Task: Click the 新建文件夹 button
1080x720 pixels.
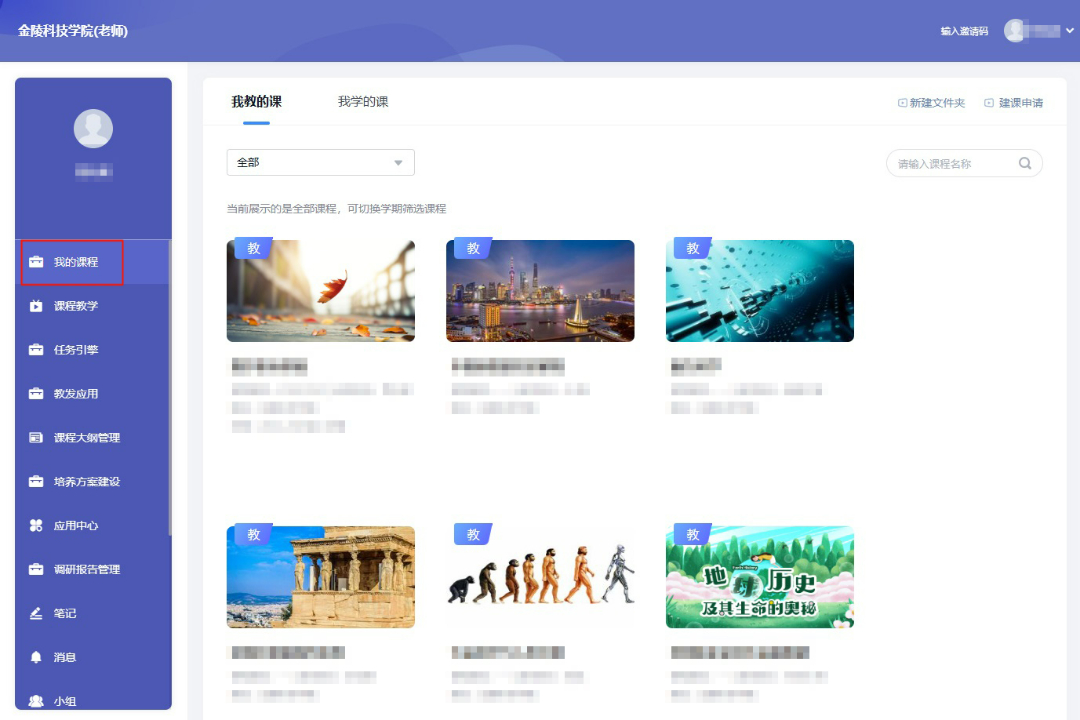Action: pyautogui.click(x=931, y=103)
